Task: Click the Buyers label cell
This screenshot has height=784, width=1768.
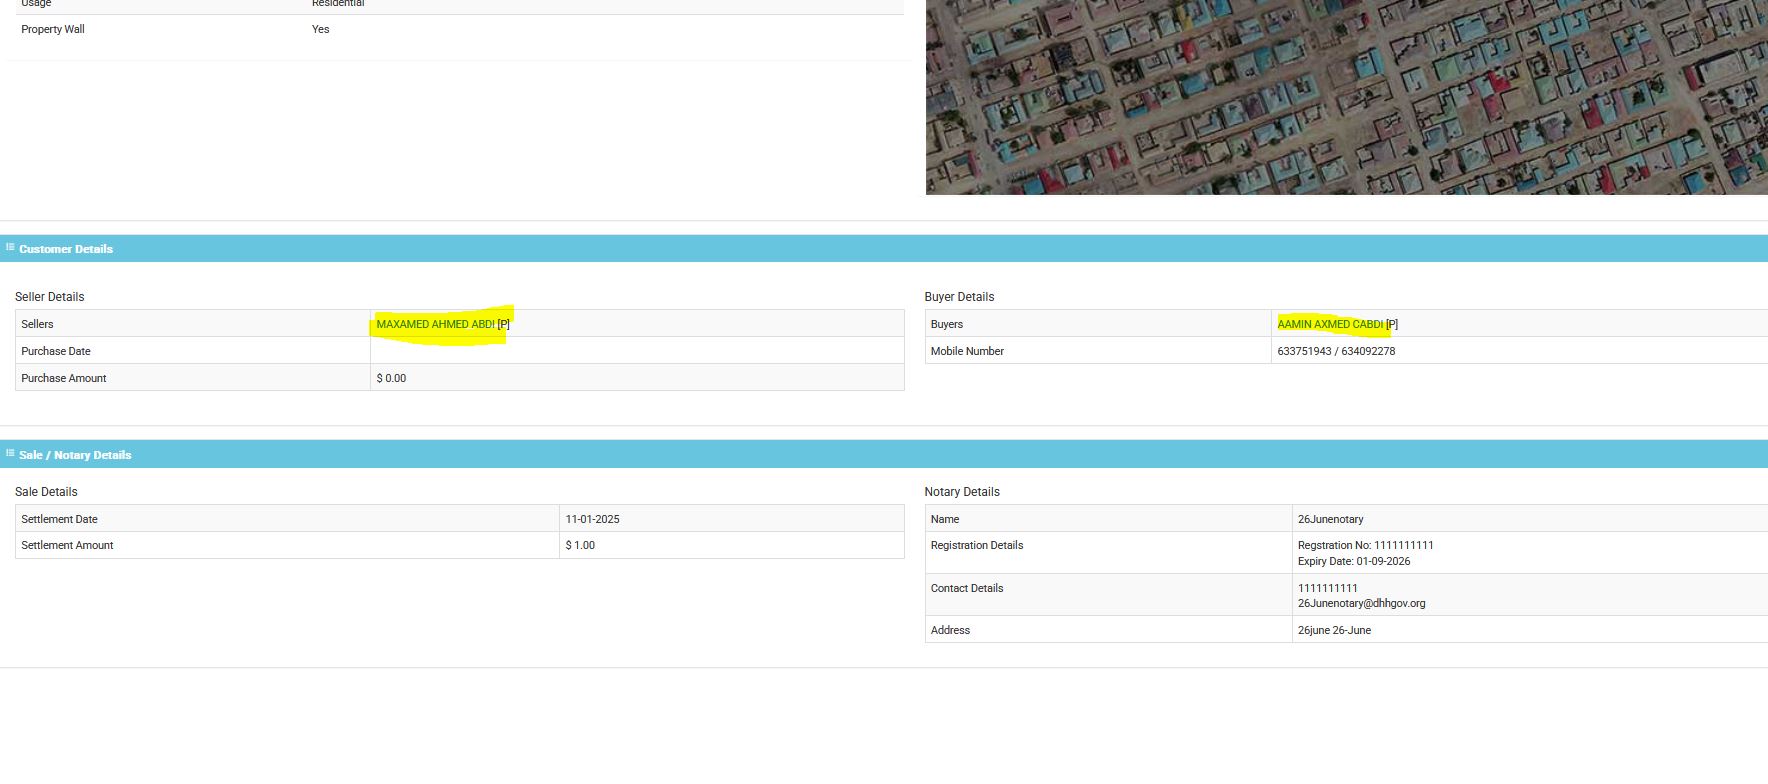Action: click(1098, 324)
